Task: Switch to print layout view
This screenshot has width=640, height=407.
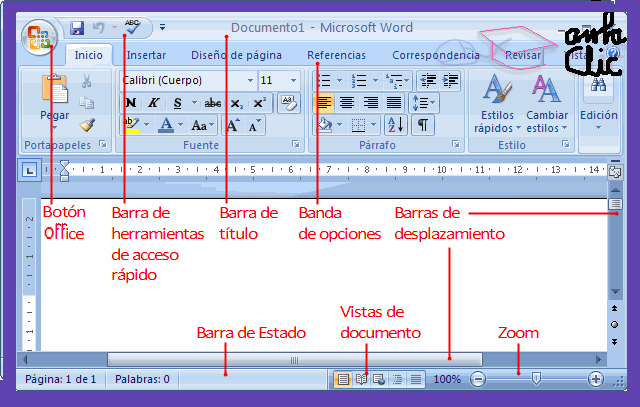Action: (343, 380)
